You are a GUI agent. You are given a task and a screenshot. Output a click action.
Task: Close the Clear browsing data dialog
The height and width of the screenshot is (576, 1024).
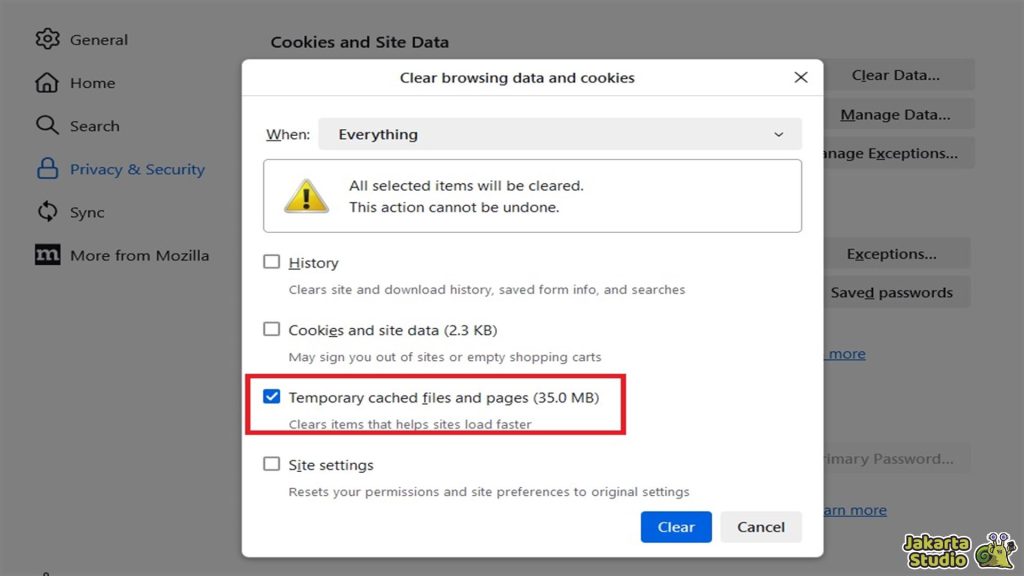pyautogui.click(x=800, y=77)
